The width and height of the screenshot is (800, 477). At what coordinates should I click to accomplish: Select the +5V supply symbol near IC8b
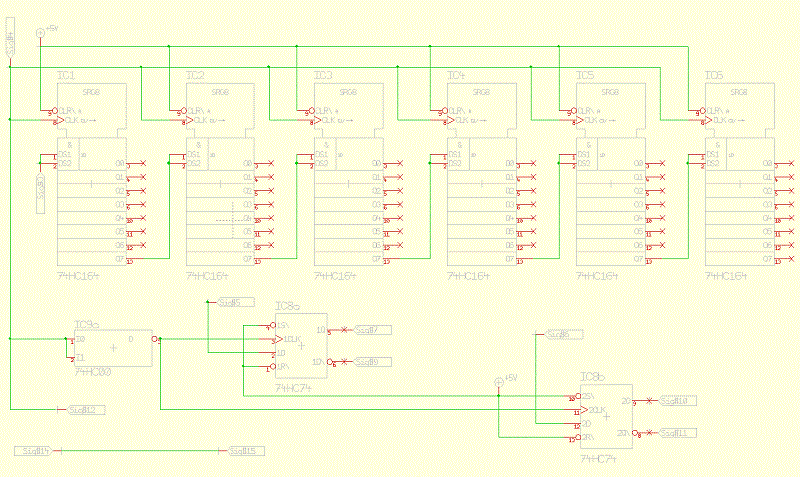[499, 382]
